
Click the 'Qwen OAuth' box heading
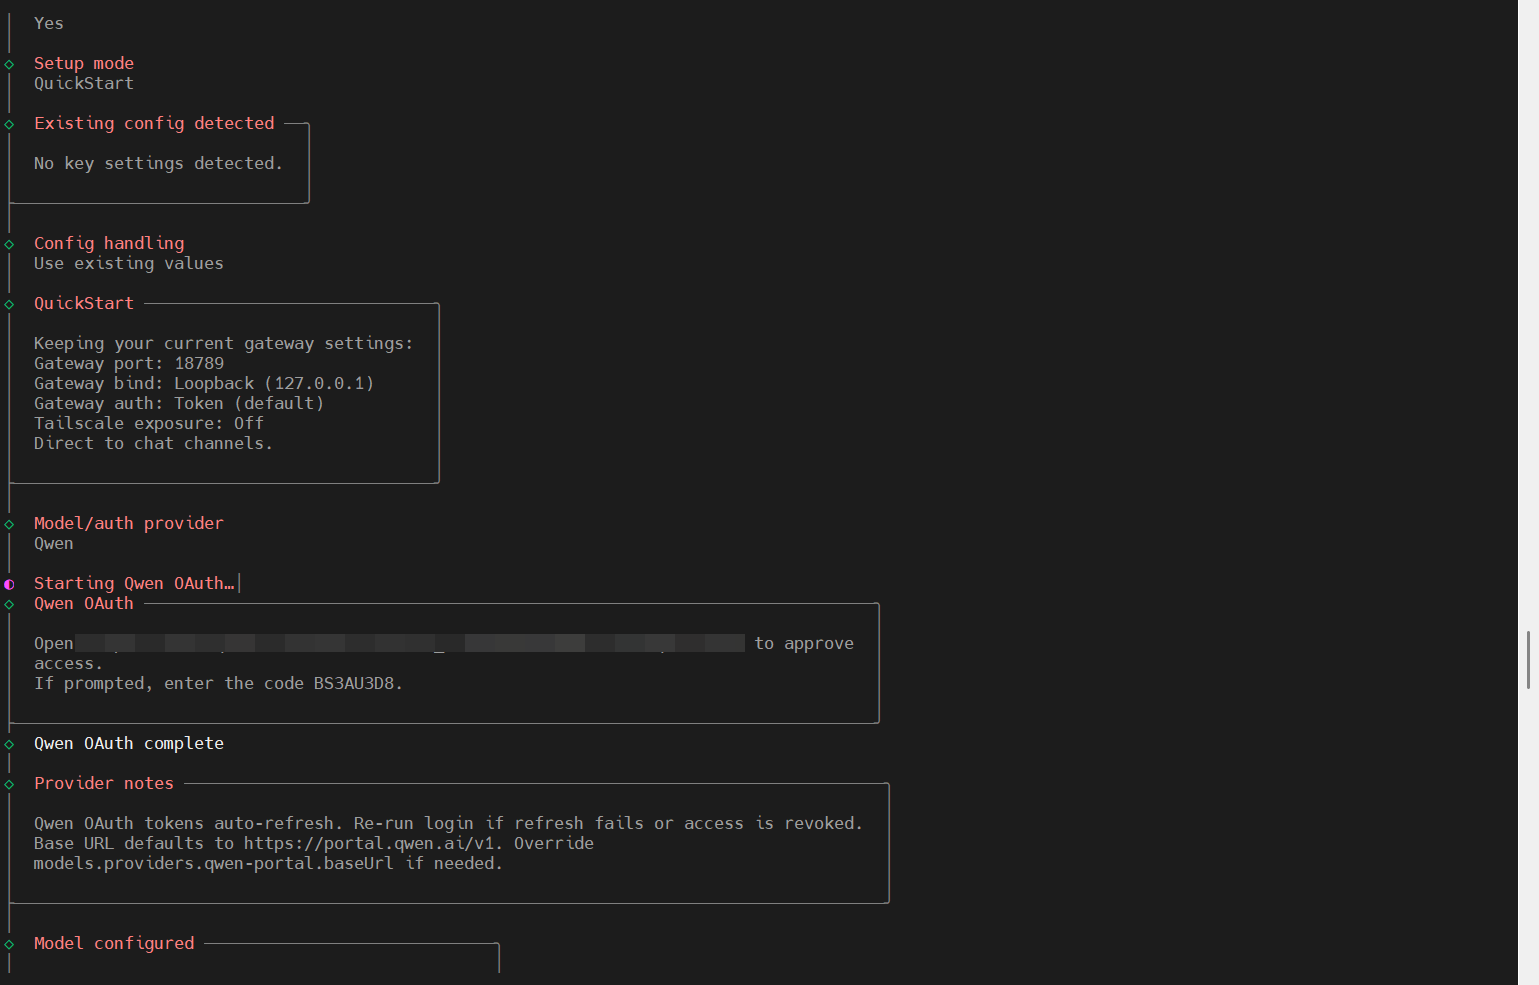(84, 603)
